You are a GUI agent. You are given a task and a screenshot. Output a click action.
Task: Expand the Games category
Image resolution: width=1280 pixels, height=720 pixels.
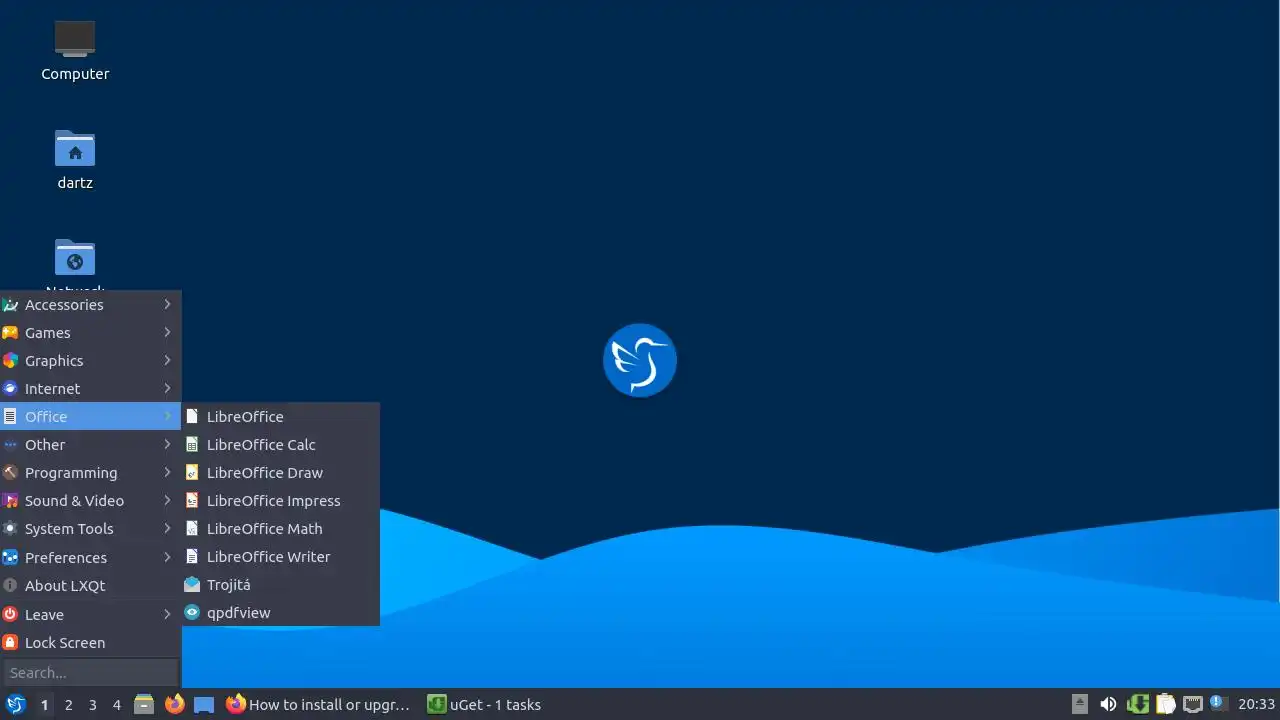[90, 333]
